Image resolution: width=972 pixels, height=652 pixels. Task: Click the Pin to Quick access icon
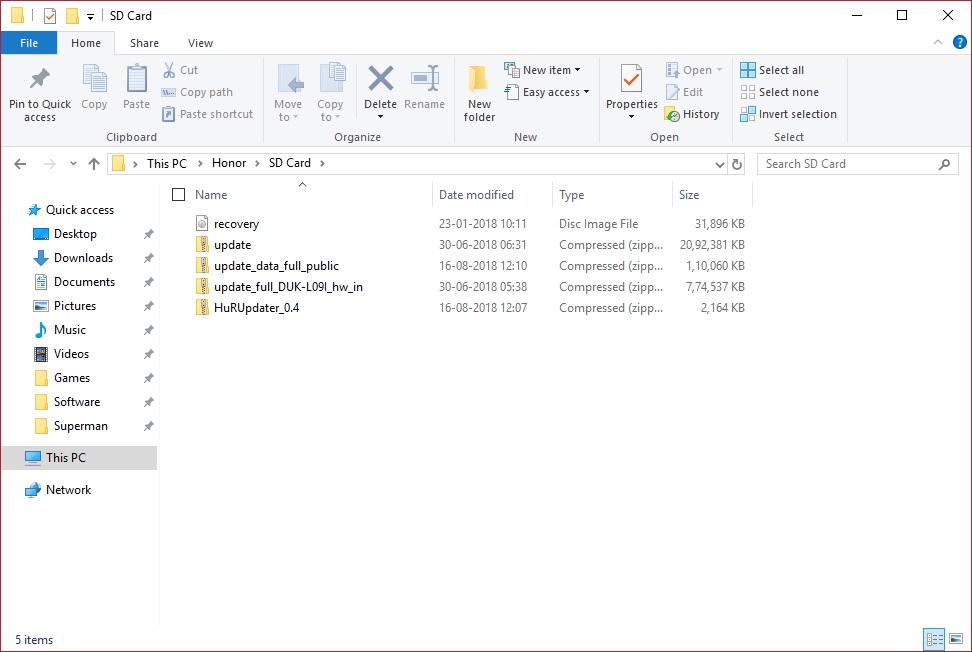click(x=40, y=80)
